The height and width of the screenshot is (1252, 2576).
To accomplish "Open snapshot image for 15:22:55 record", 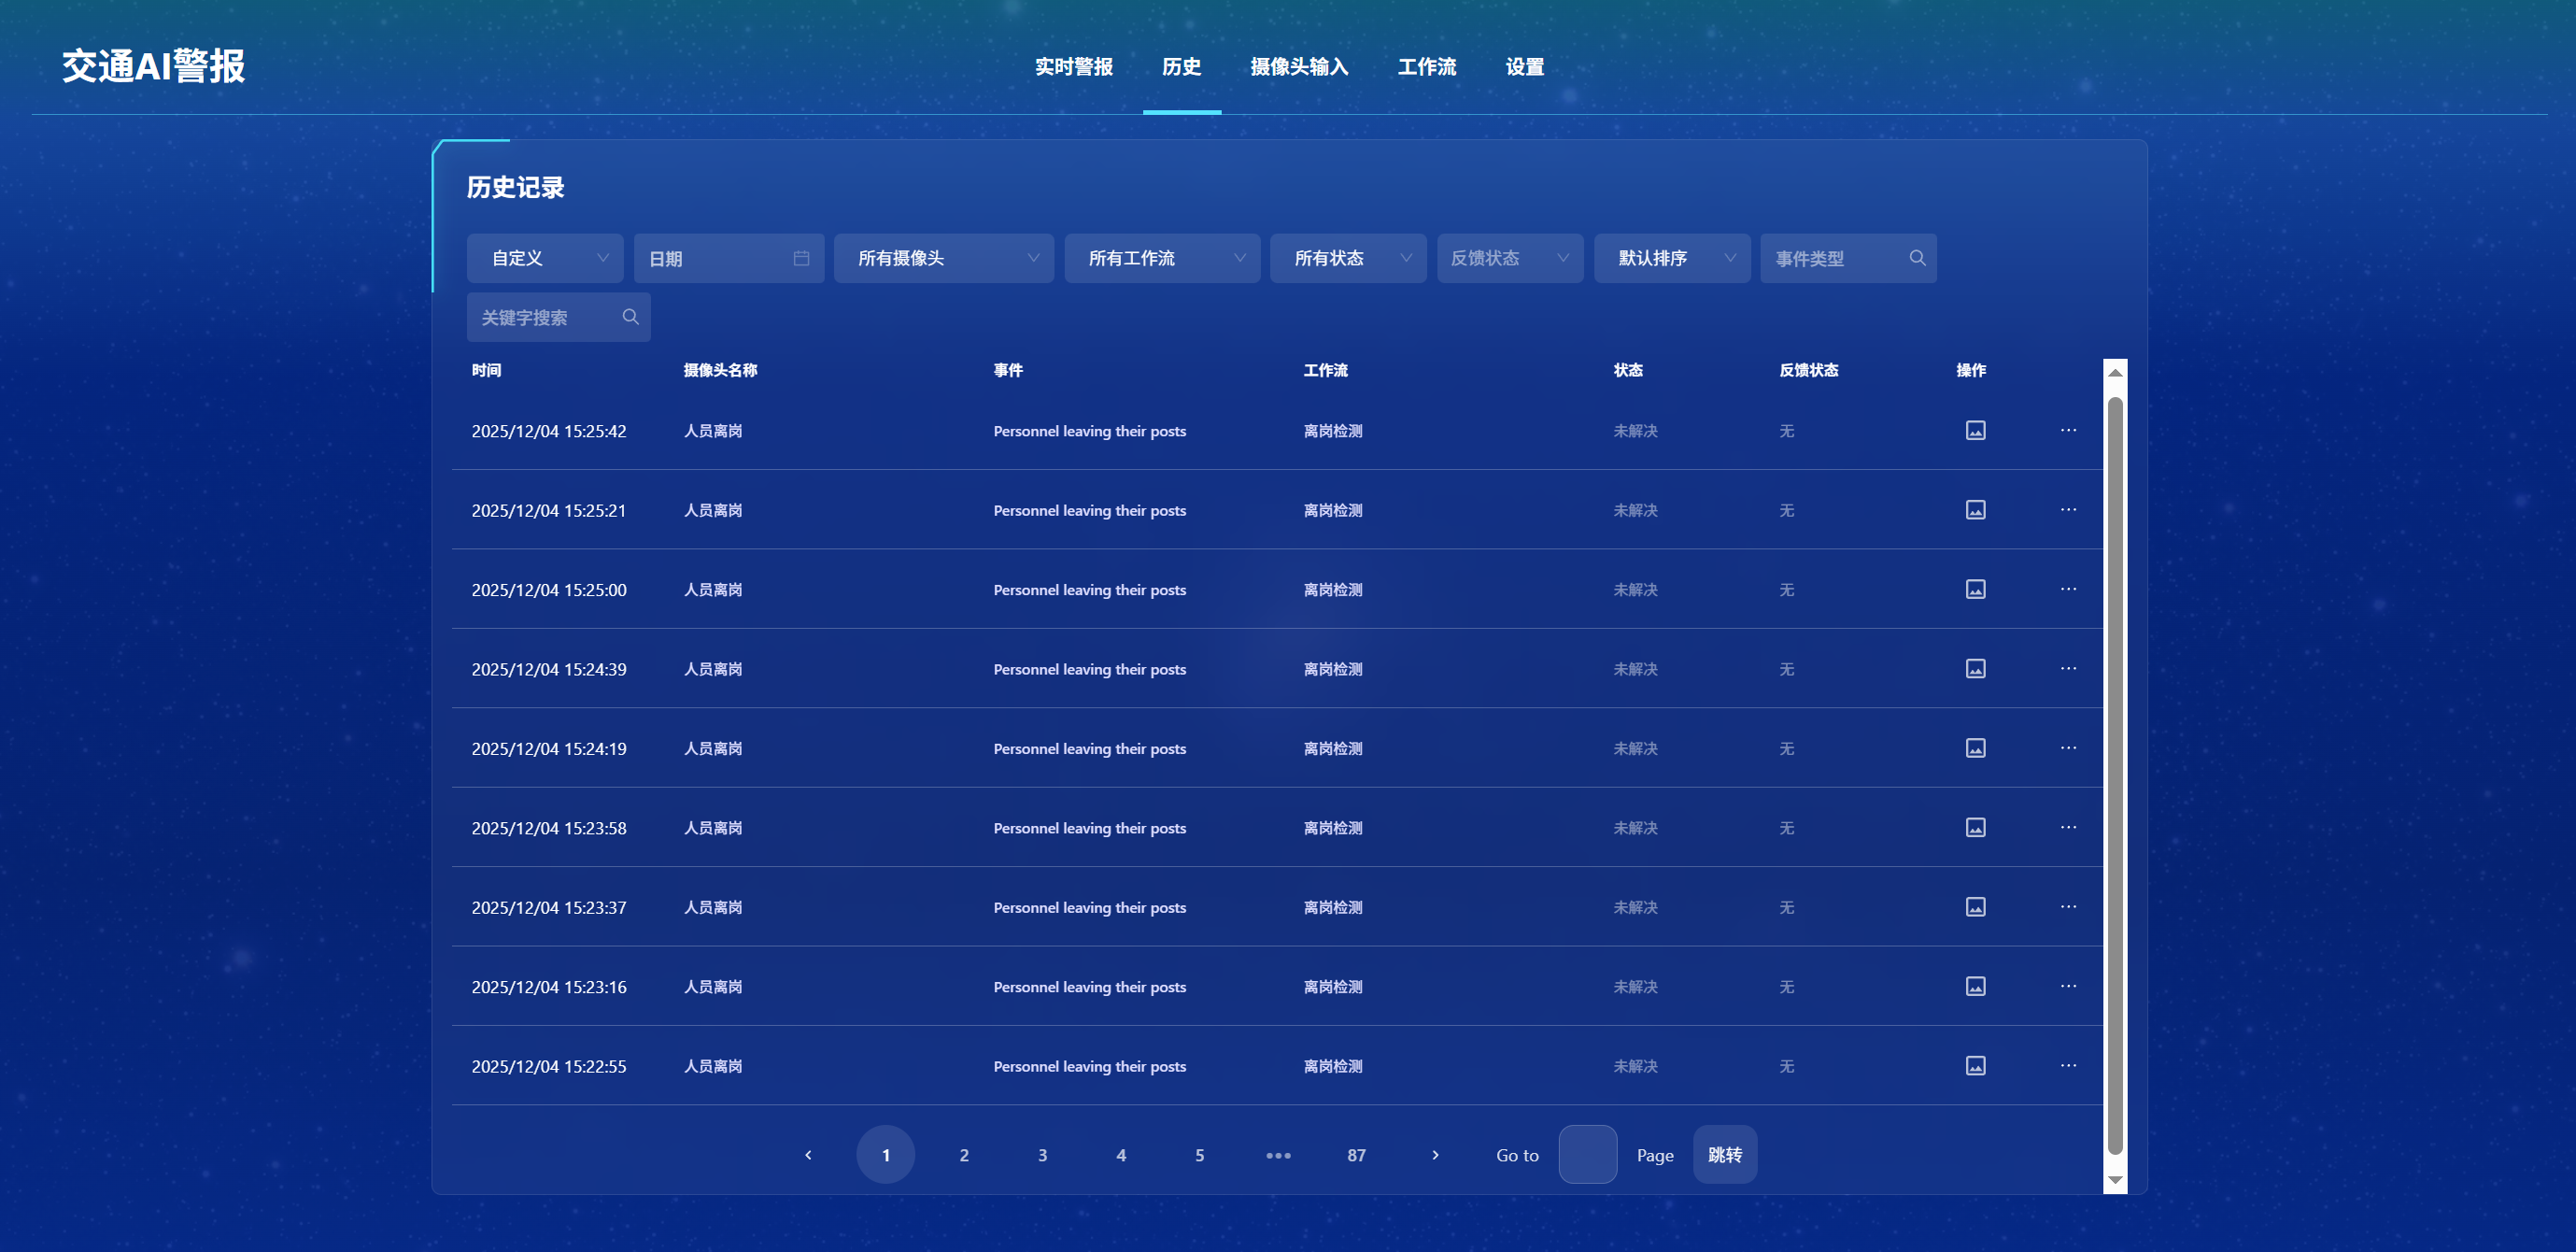I will 1975,1066.
